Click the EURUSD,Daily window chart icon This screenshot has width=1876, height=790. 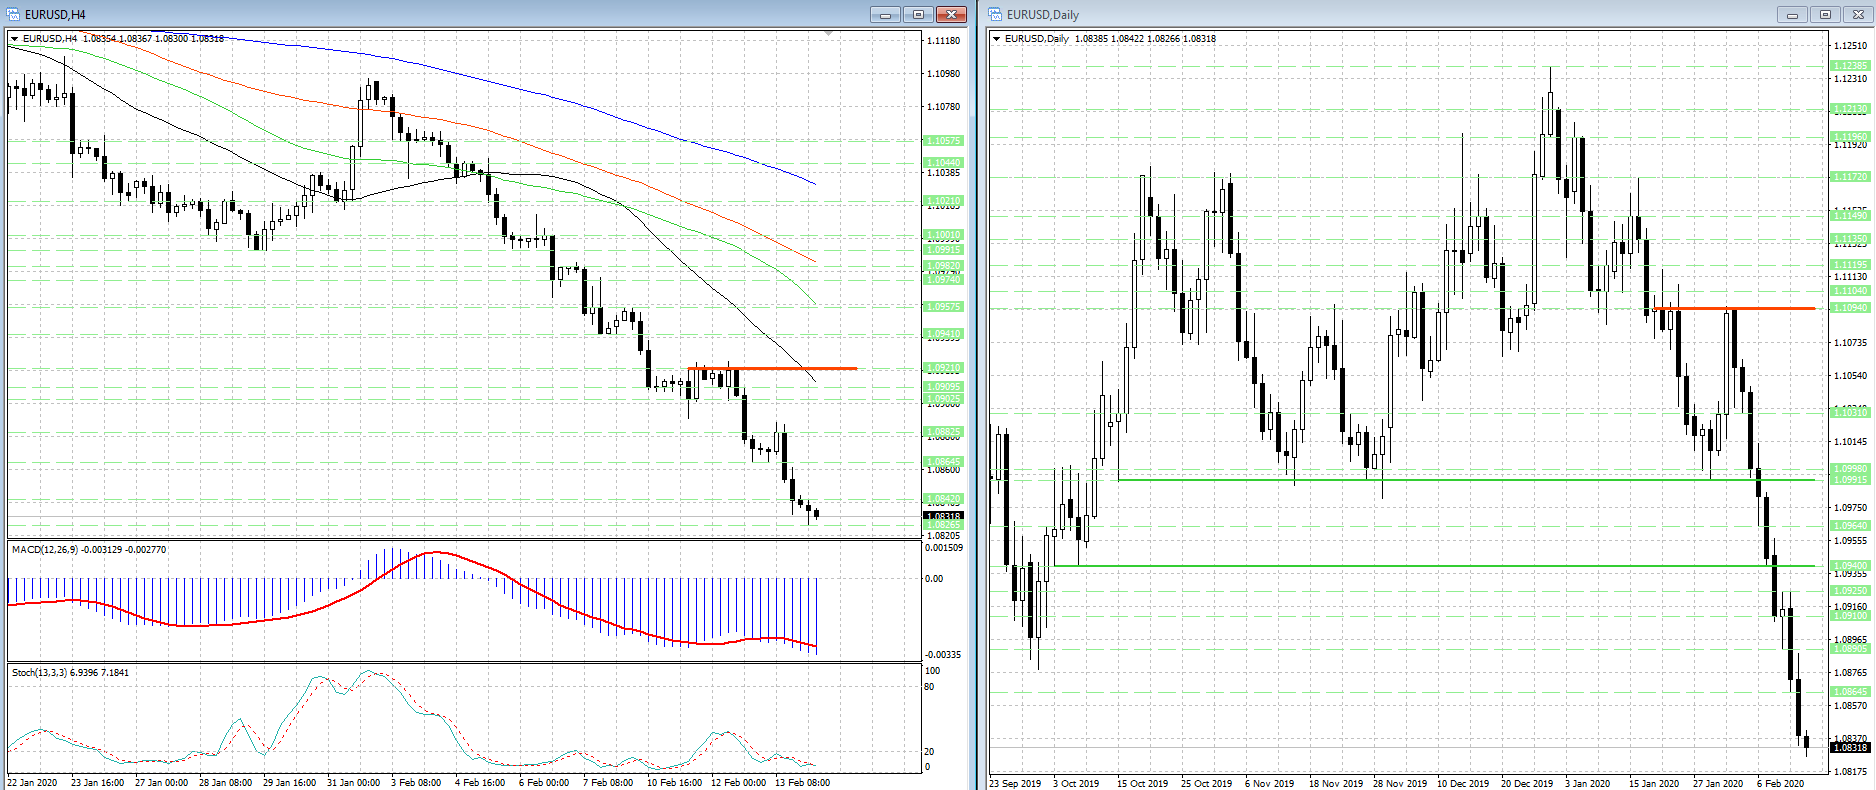[995, 14]
